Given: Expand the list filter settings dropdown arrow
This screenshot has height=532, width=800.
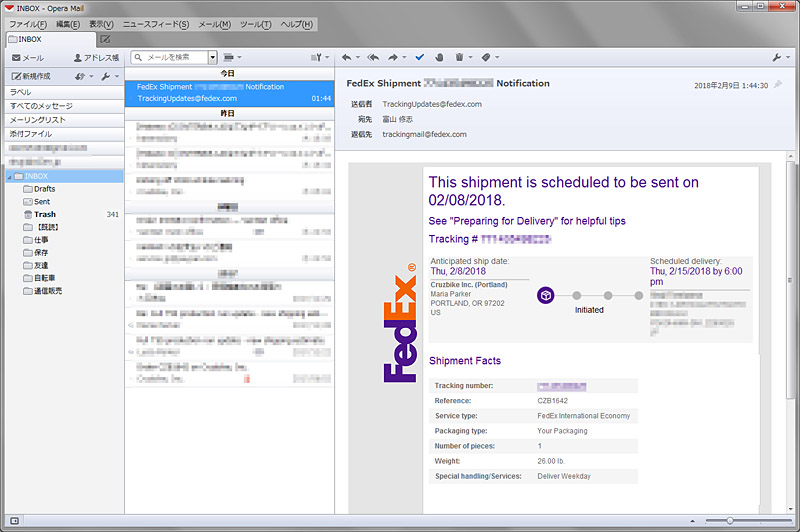Looking at the screenshot, I should (327, 57).
